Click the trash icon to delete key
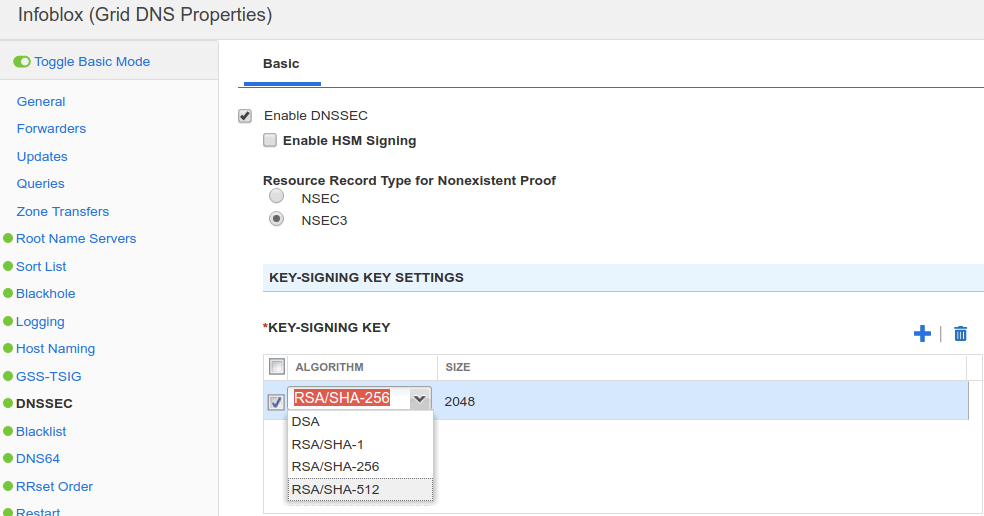The height and width of the screenshot is (516, 984). (960, 334)
